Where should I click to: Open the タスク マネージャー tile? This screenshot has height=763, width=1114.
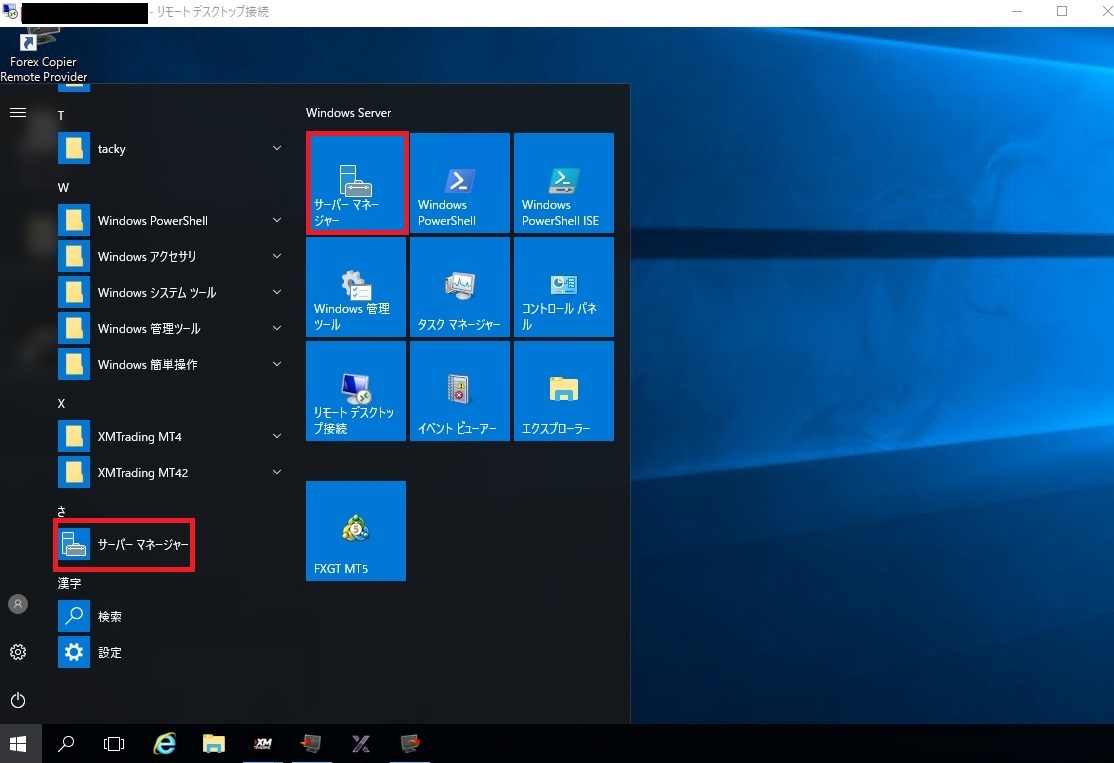click(x=460, y=287)
